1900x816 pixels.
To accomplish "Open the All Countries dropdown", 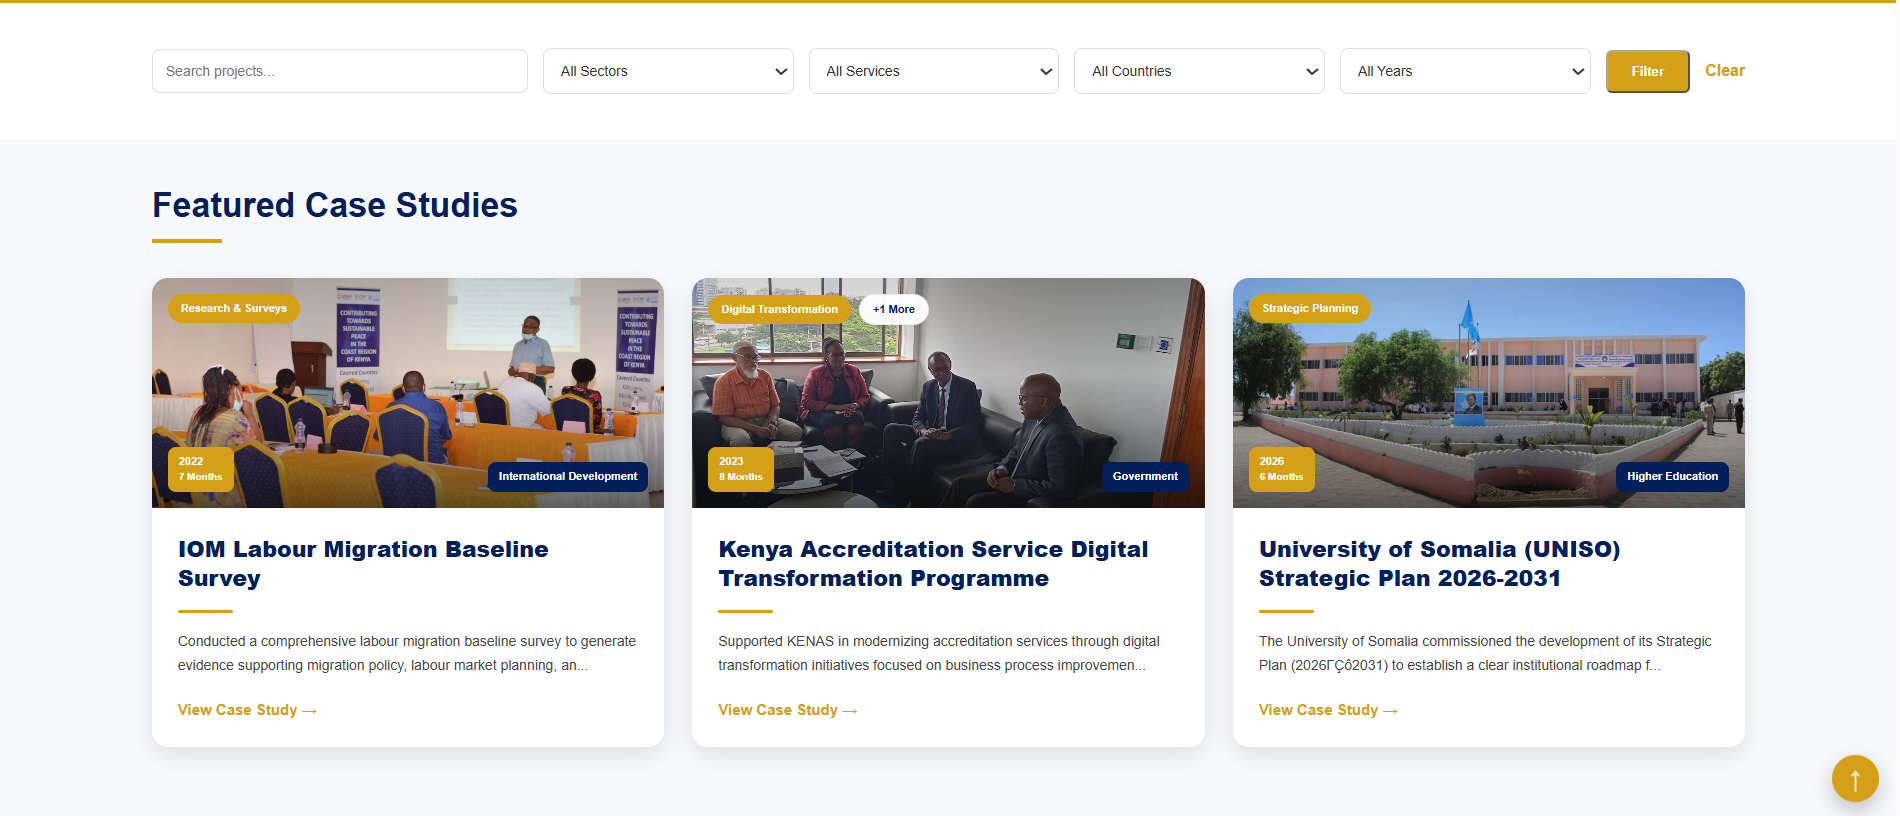I will [1199, 71].
